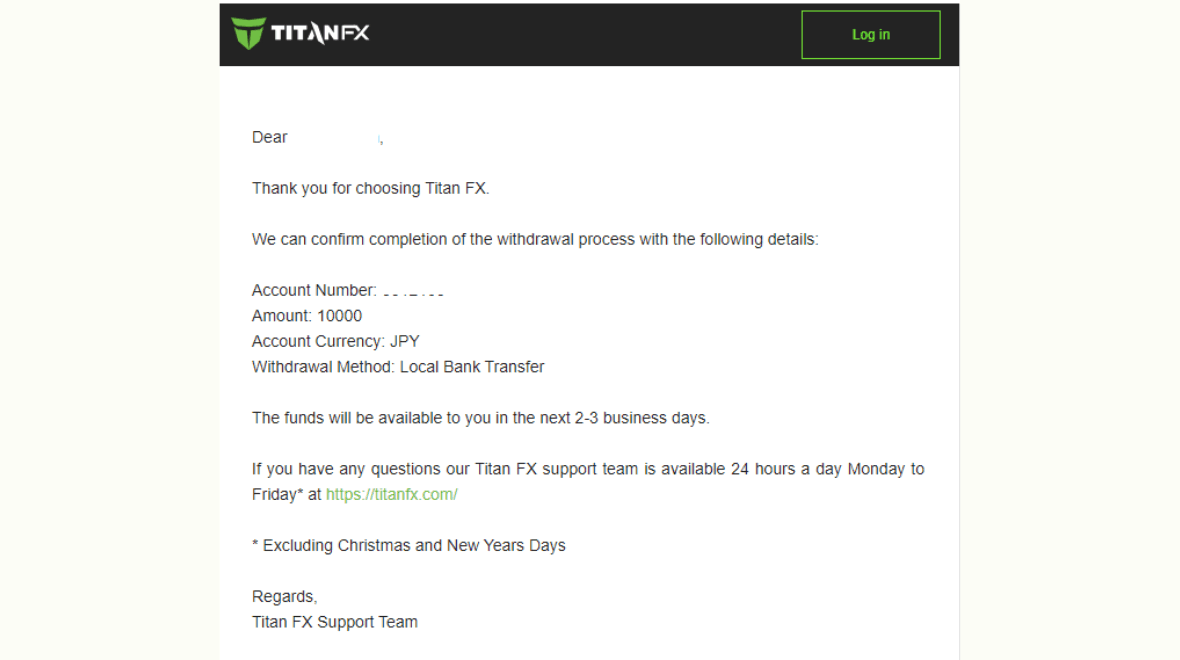Click 'Thank you for choosing Titan FX' line
This screenshot has height=660, width=1180.
click(x=370, y=188)
